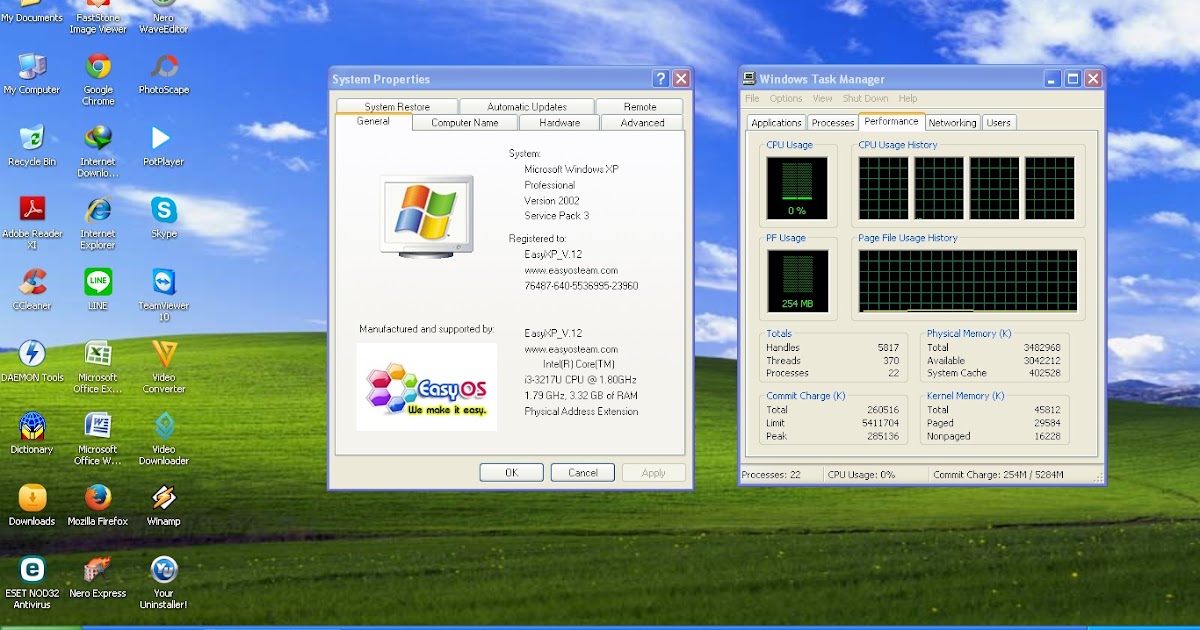The image size is (1200, 630).
Task: Click 'Processes: 22' in status bar
Action: coord(771,474)
